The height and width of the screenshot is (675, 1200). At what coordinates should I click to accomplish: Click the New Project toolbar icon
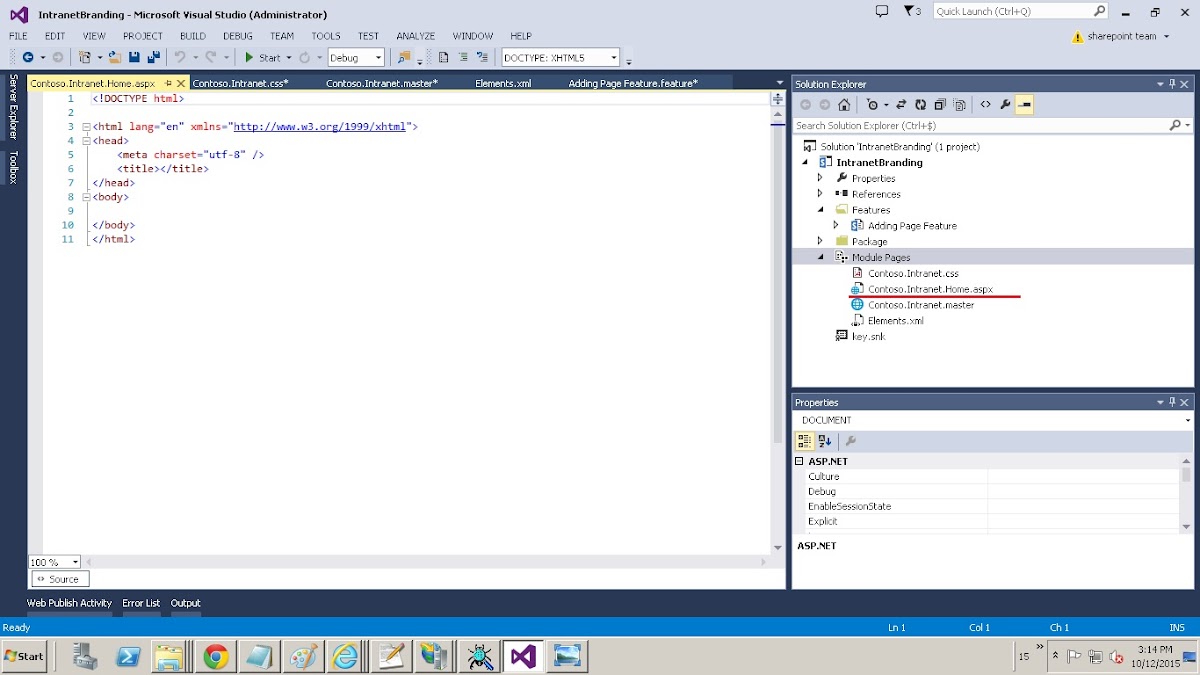[x=85, y=58]
